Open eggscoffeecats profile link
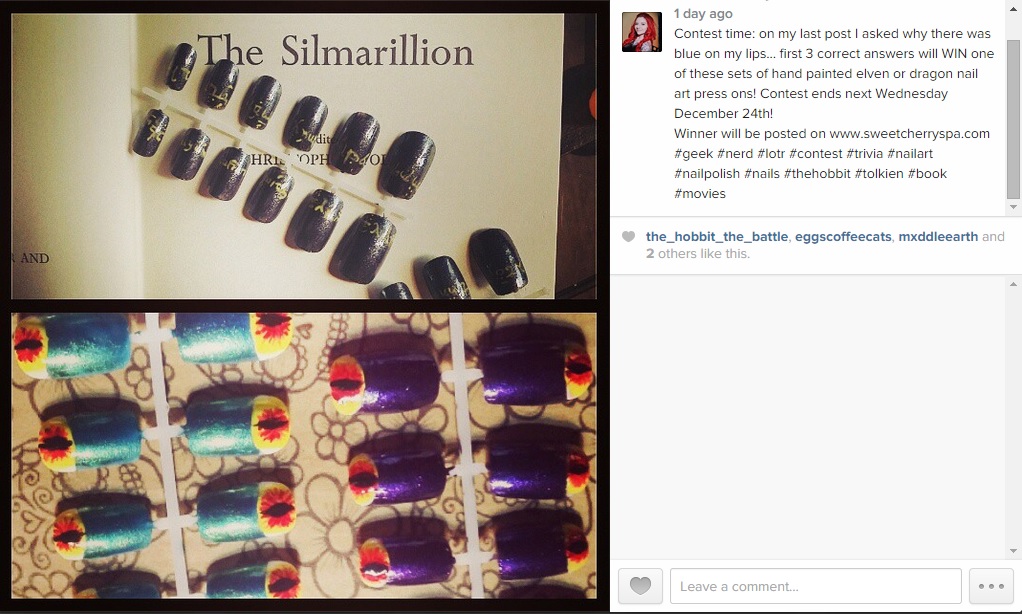This screenshot has width=1022, height=614. click(843, 237)
